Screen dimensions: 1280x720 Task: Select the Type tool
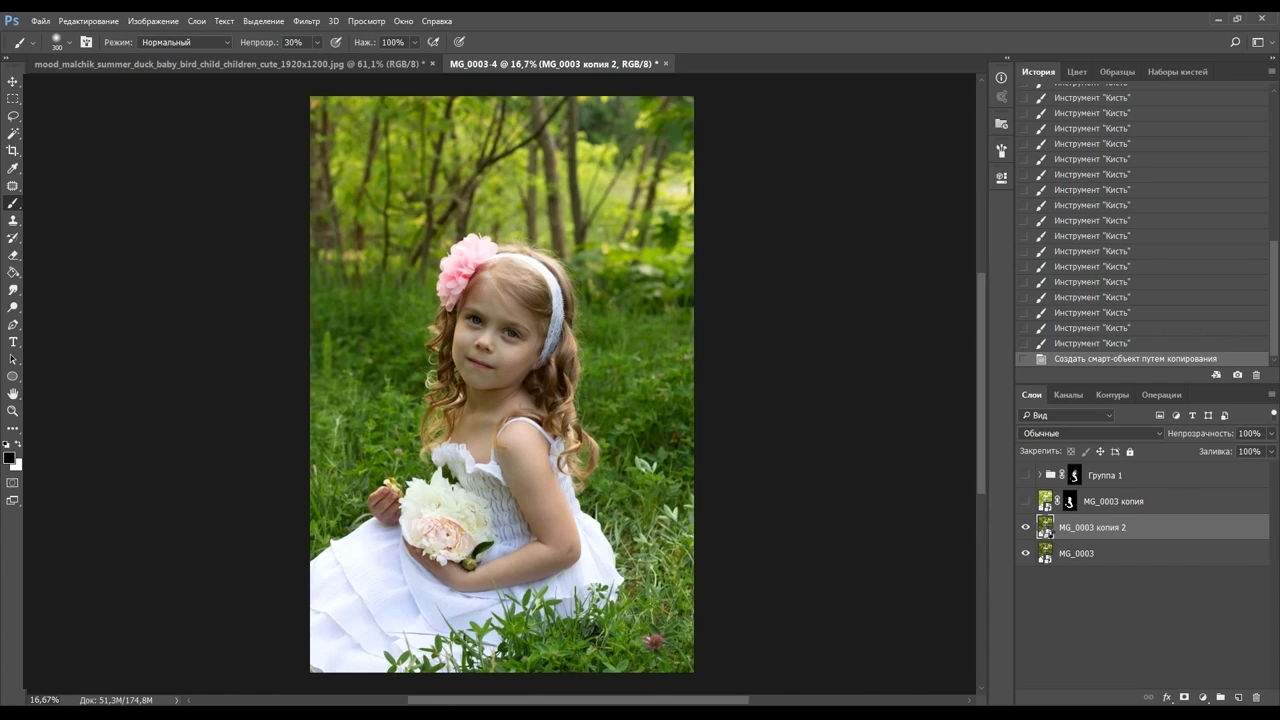pos(13,342)
